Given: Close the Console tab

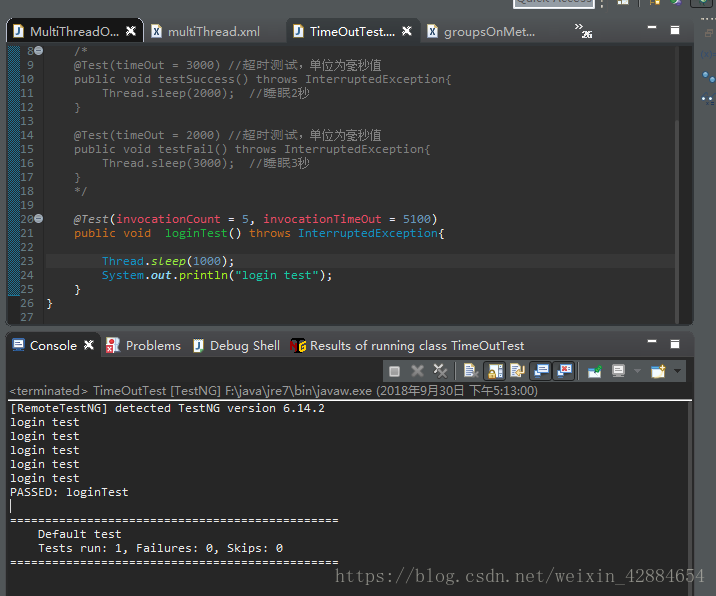Looking at the screenshot, I should pyautogui.click(x=89, y=345).
